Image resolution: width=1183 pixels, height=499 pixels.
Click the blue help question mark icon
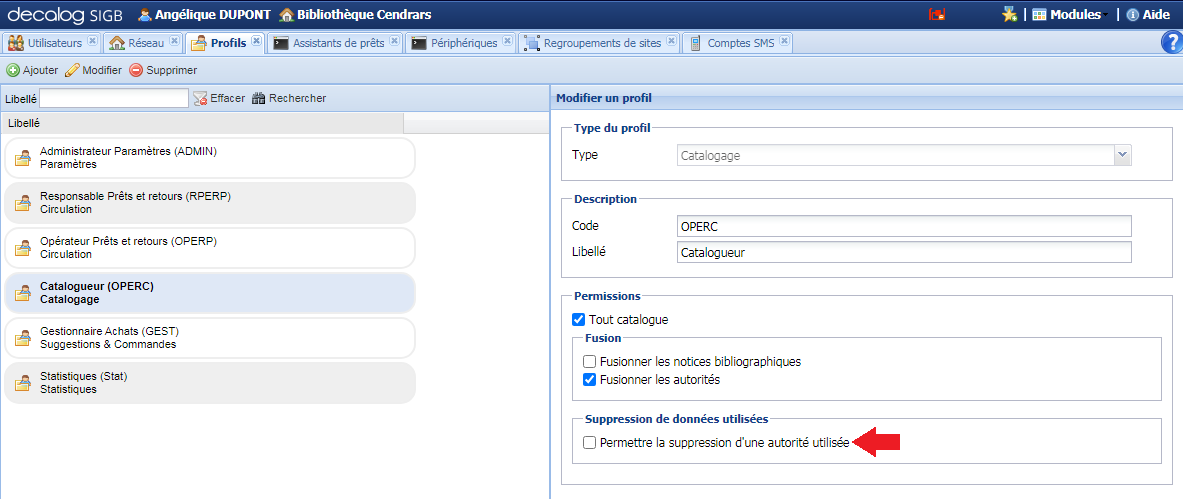coord(1171,42)
